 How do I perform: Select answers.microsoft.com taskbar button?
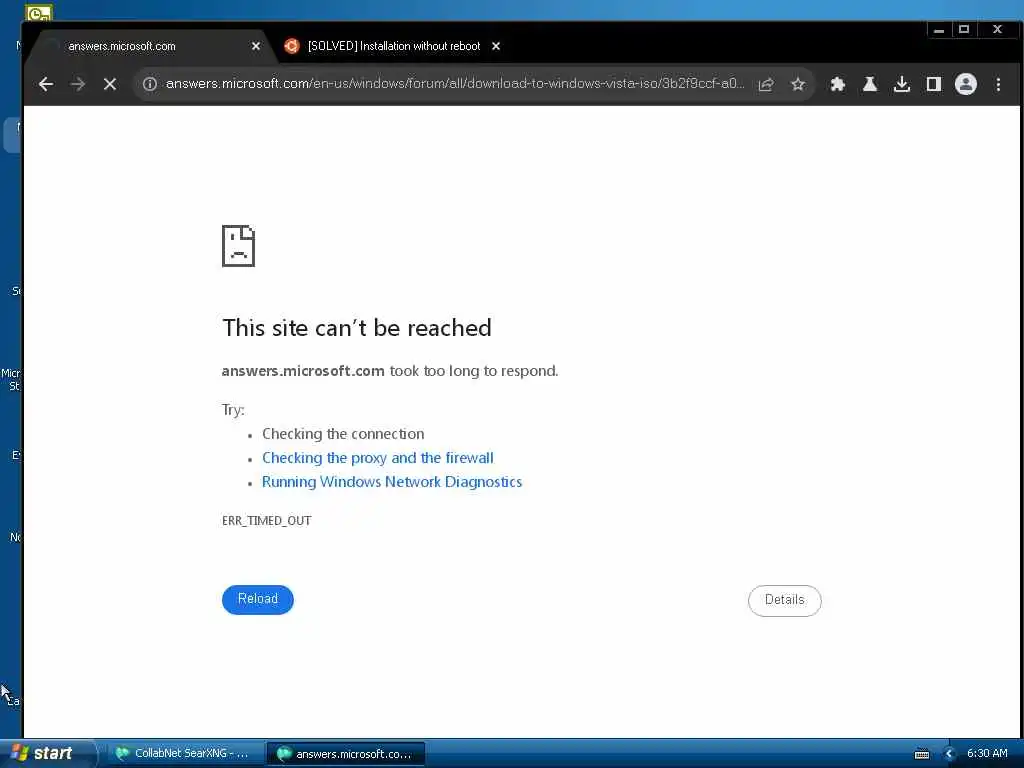[346, 754]
